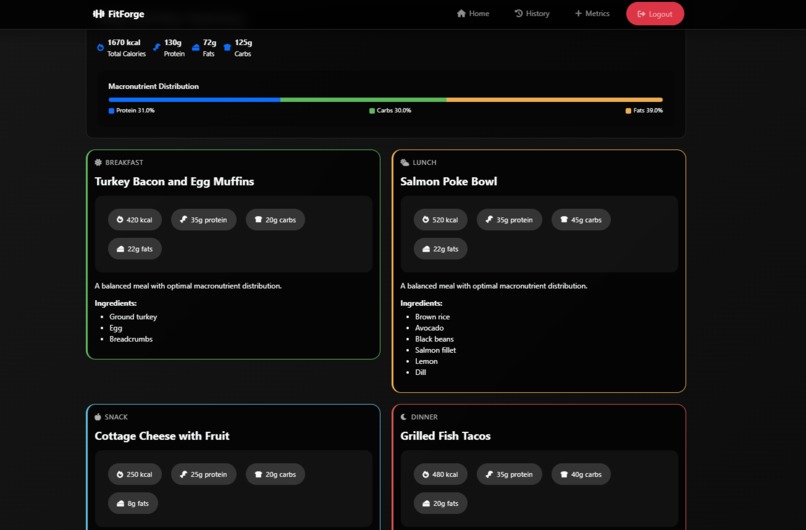The image size is (806, 530).
Task: Click the blue protein segment of distribution bar
Action: (194, 100)
